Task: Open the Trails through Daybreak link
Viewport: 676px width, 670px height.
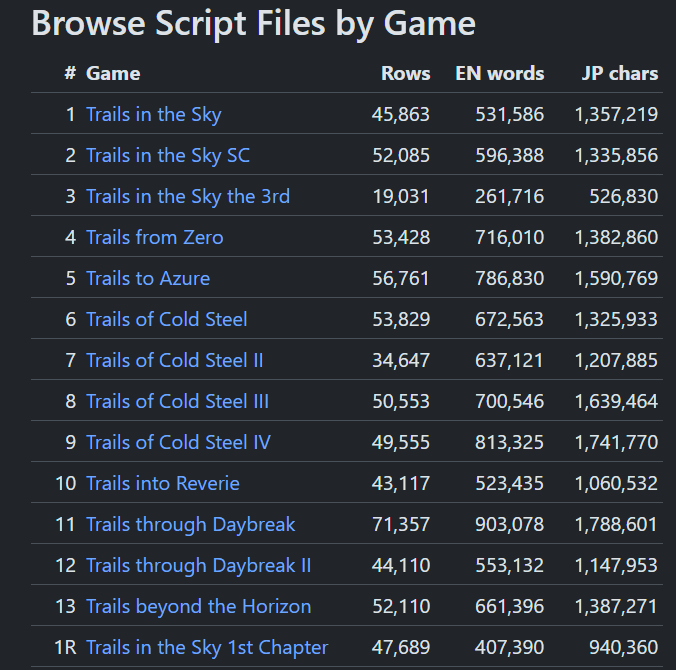Action: [x=191, y=525]
